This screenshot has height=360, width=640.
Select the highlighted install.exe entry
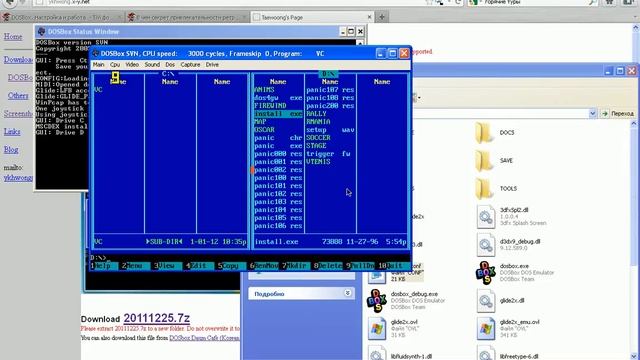pos(278,114)
